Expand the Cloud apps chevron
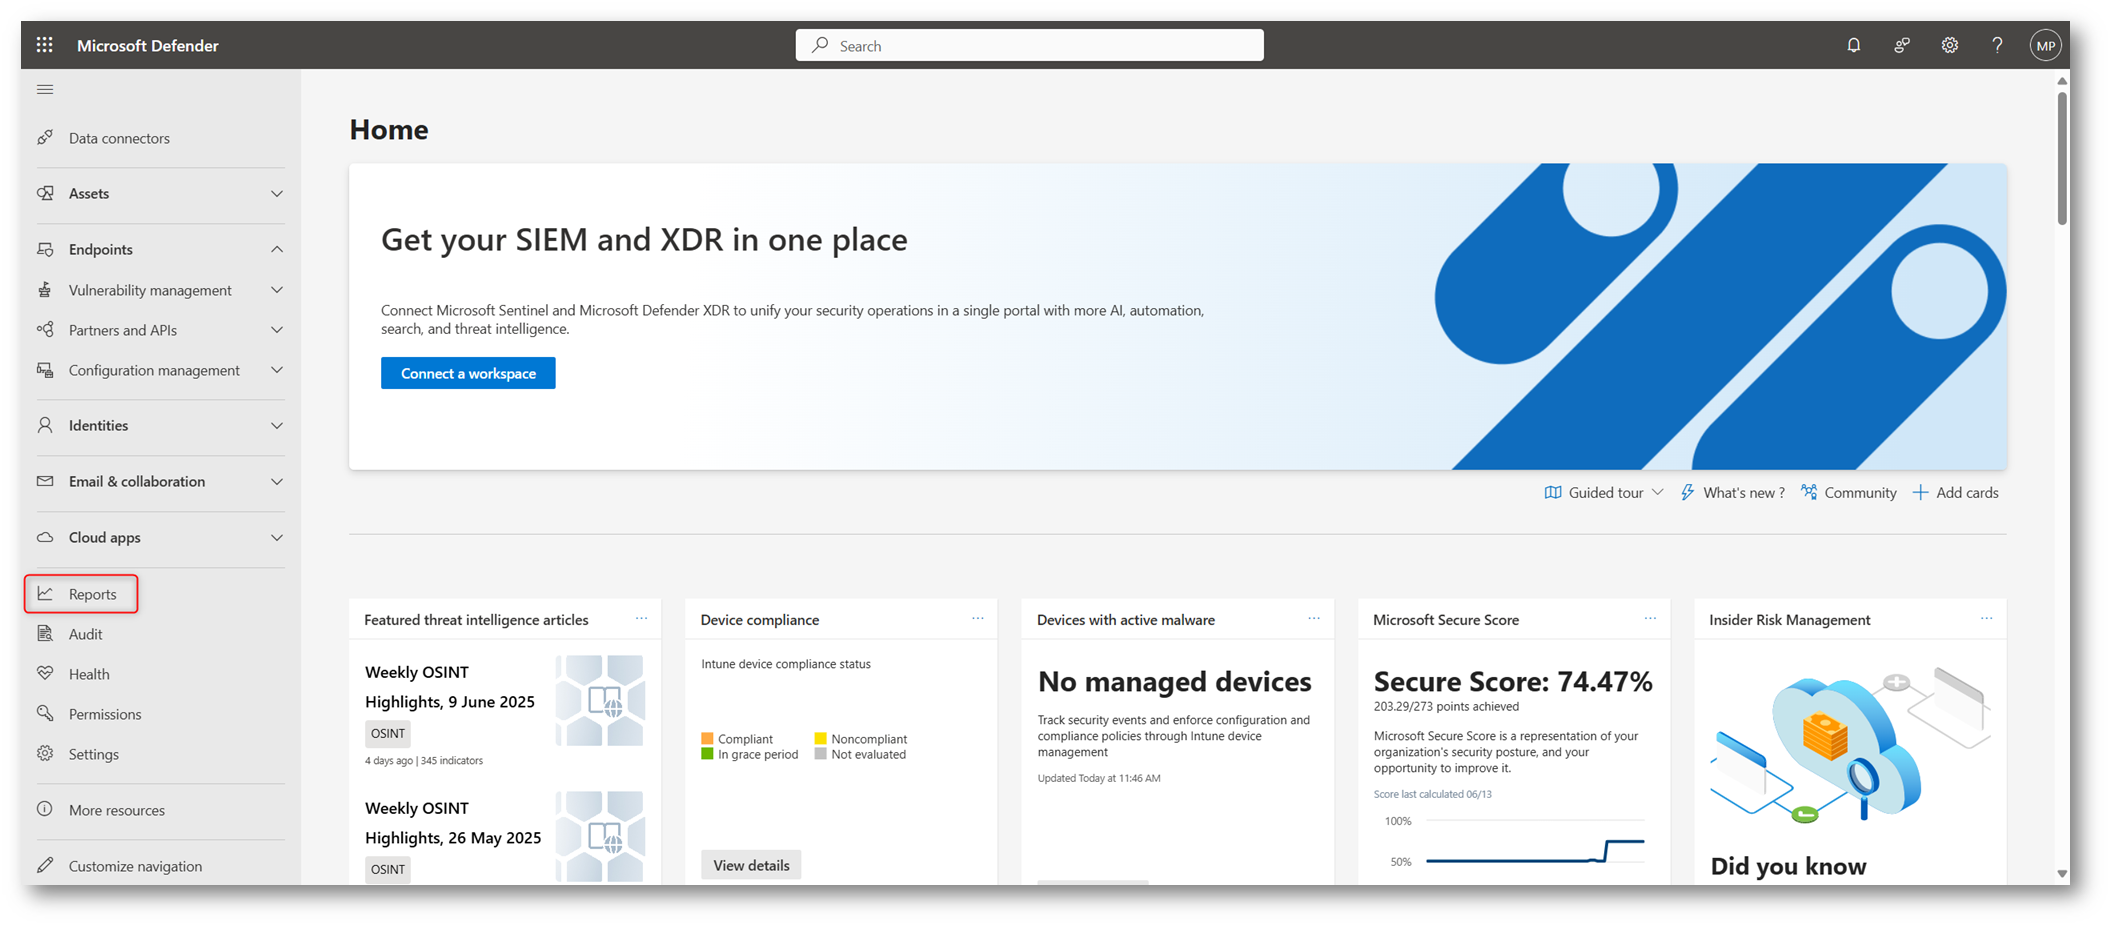The height and width of the screenshot is (927, 2112). (277, 537)
